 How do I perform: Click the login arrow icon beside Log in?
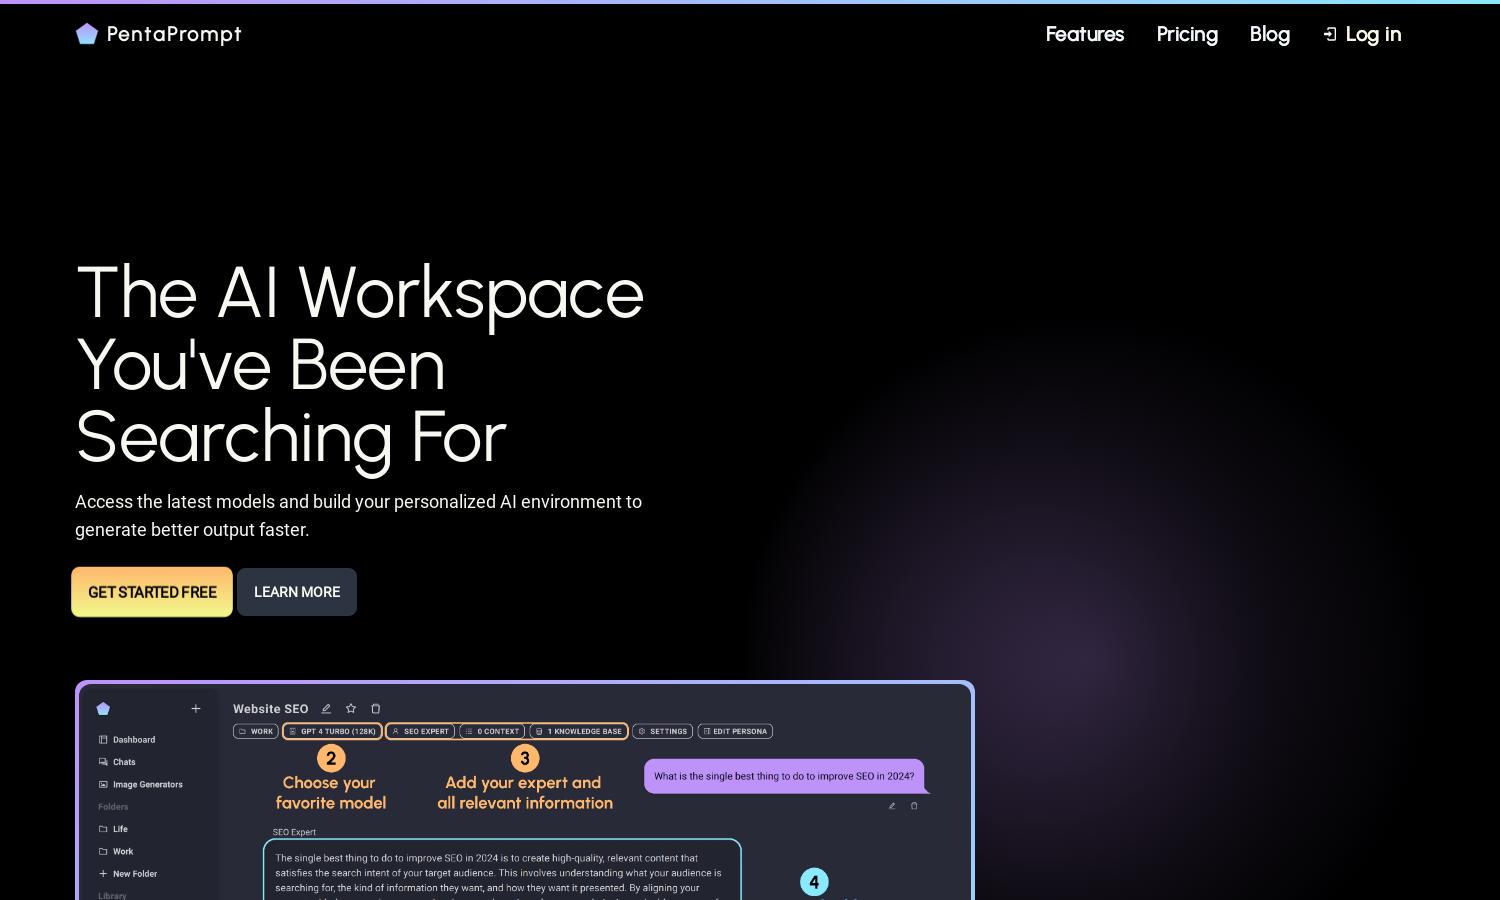(x=1330, y=35)
